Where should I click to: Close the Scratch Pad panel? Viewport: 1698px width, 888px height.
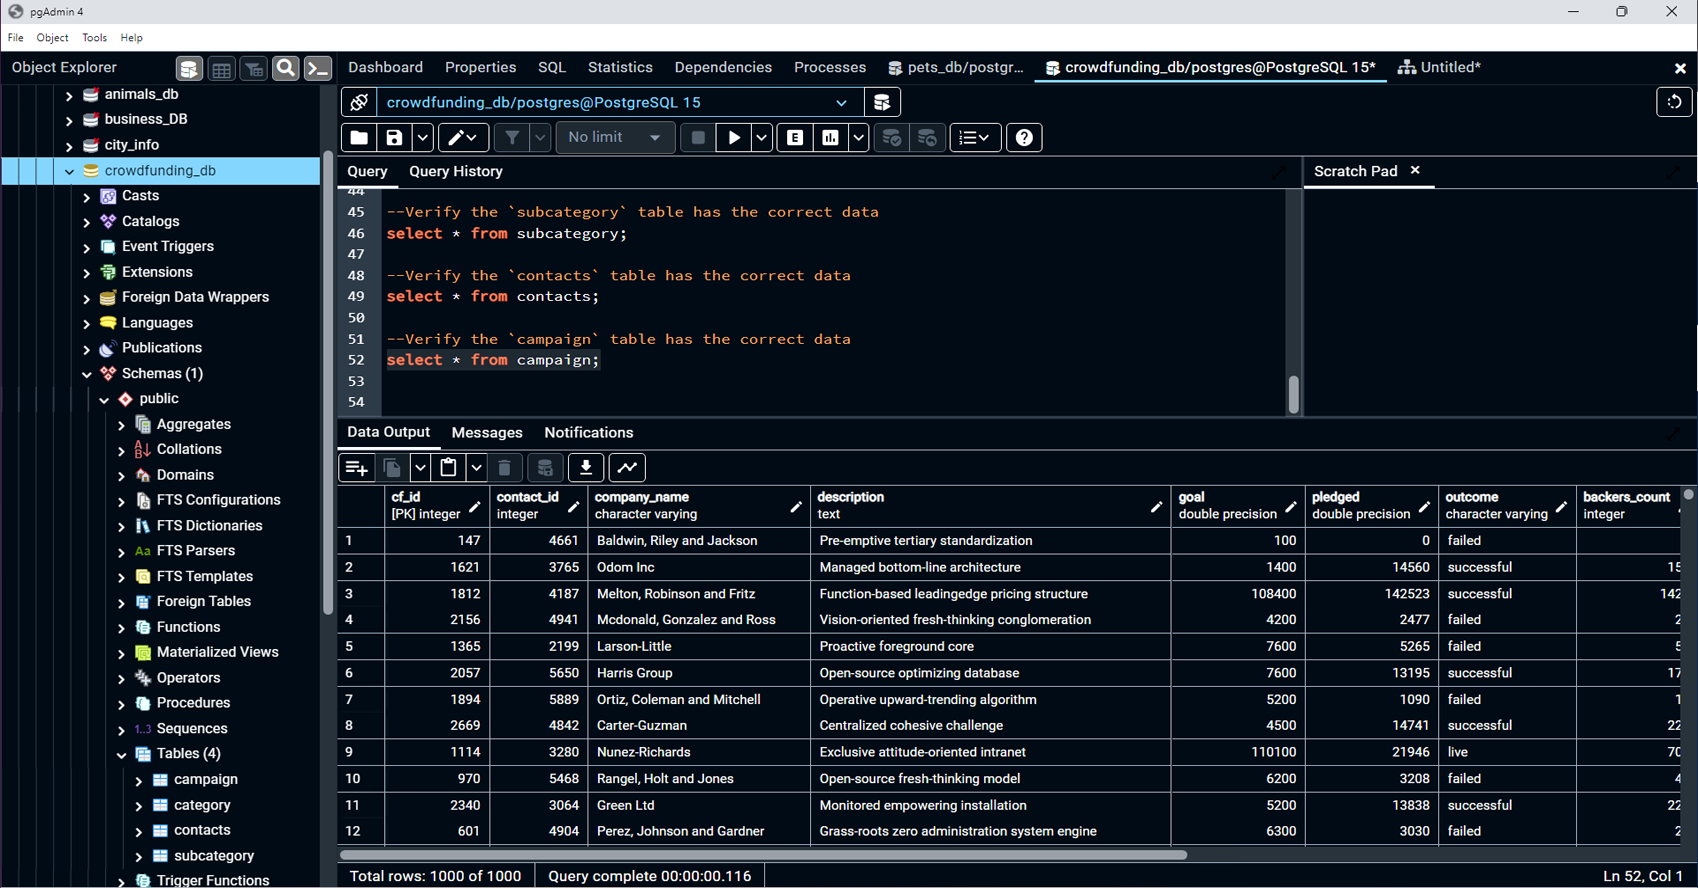tap(1415, 171)
